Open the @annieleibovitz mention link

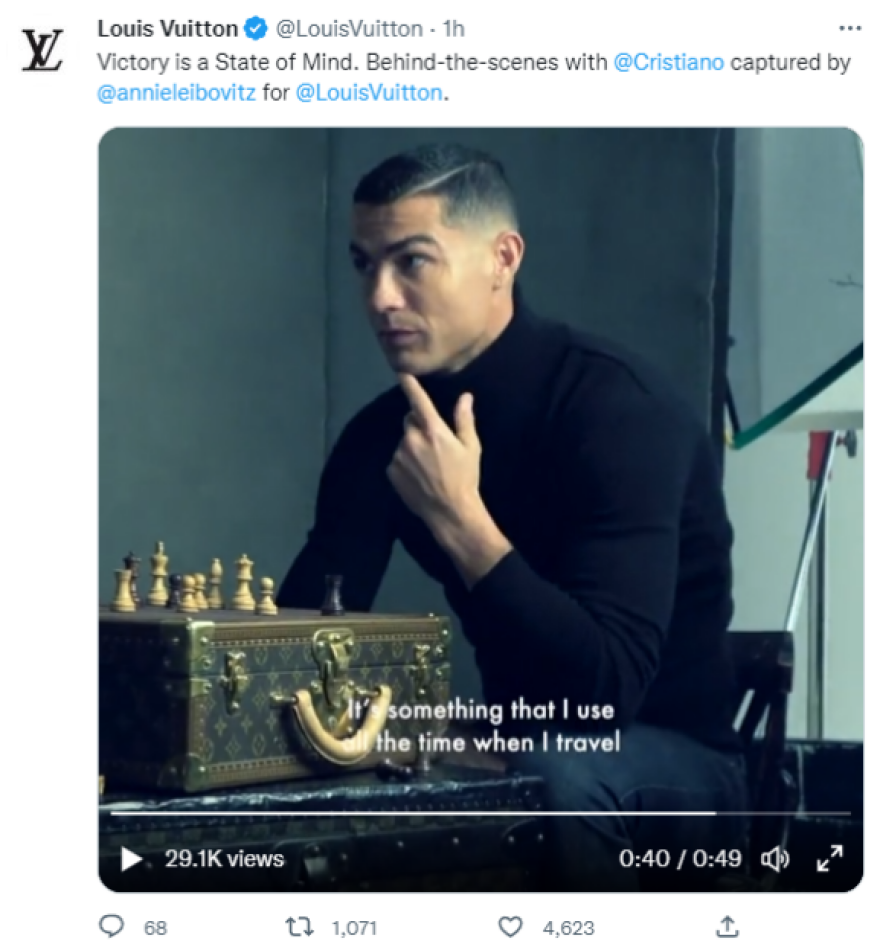click(176, 92)
